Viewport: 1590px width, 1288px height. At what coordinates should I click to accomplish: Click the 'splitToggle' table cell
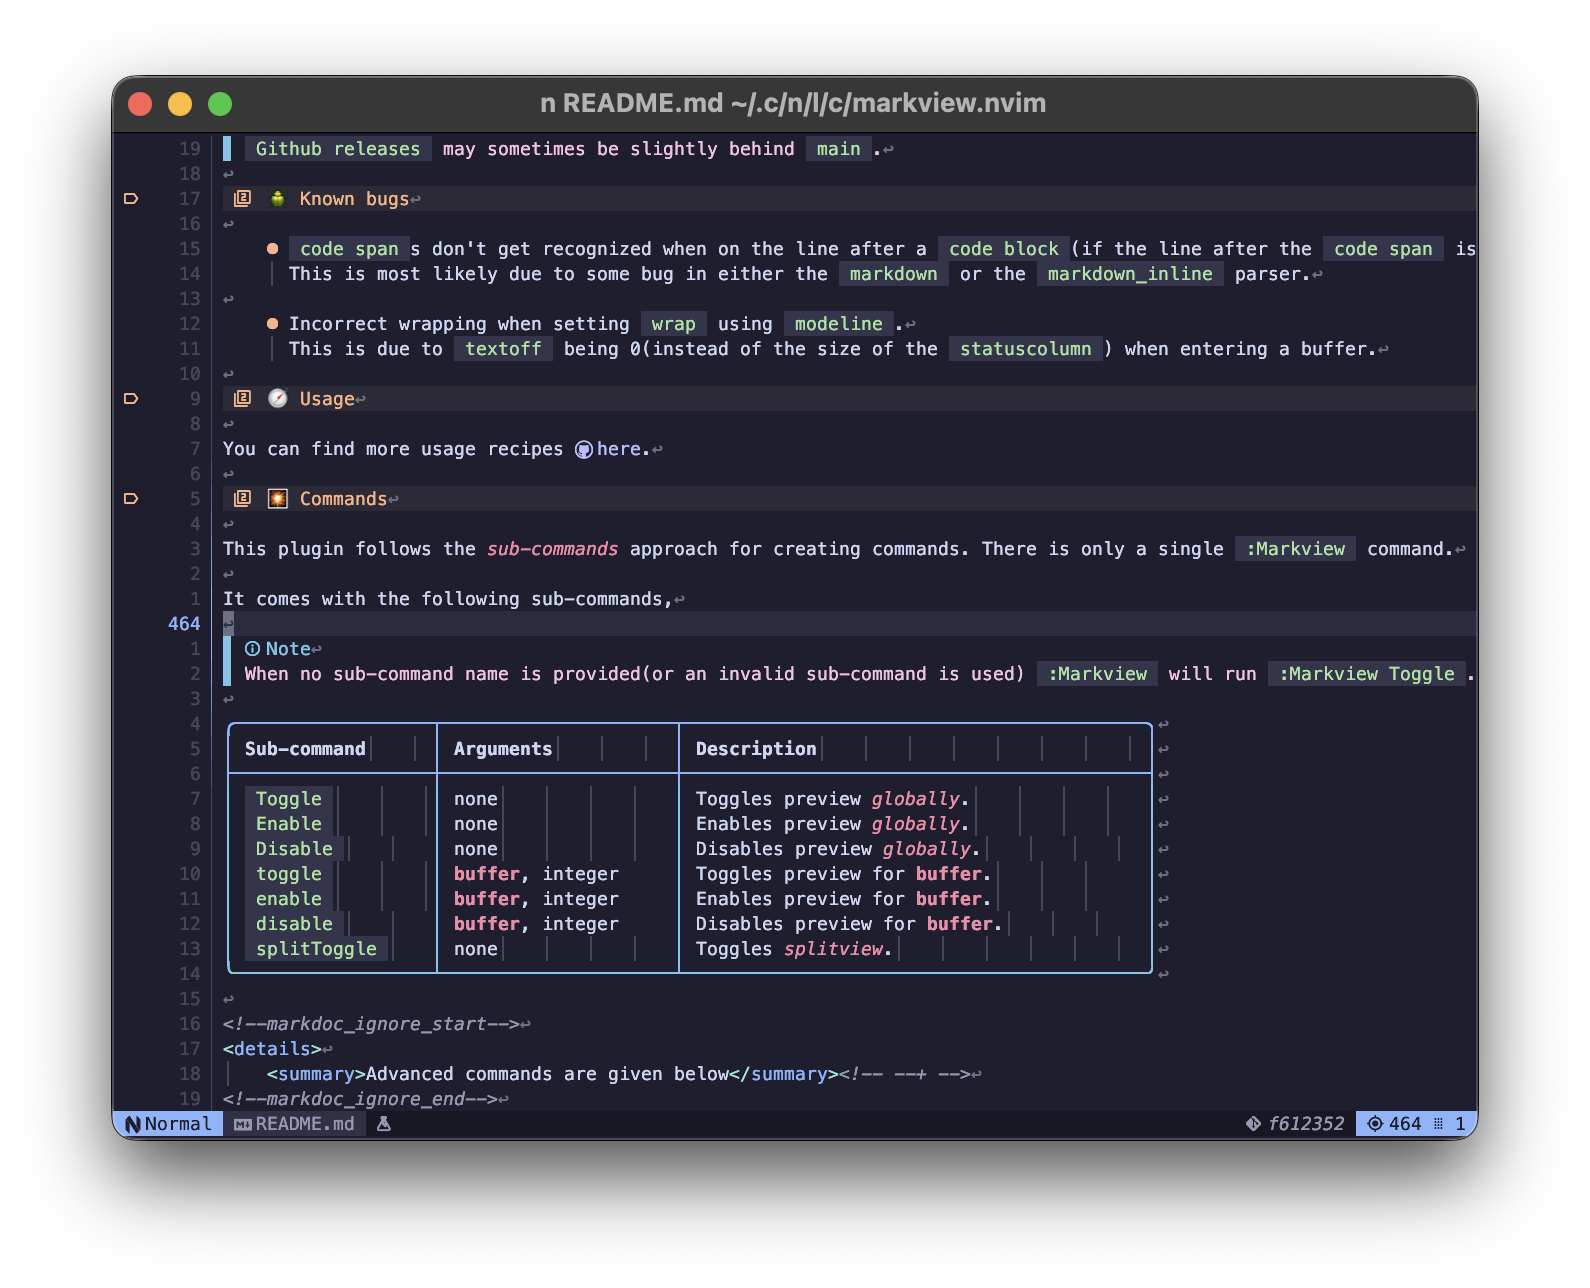pos(316,949)
